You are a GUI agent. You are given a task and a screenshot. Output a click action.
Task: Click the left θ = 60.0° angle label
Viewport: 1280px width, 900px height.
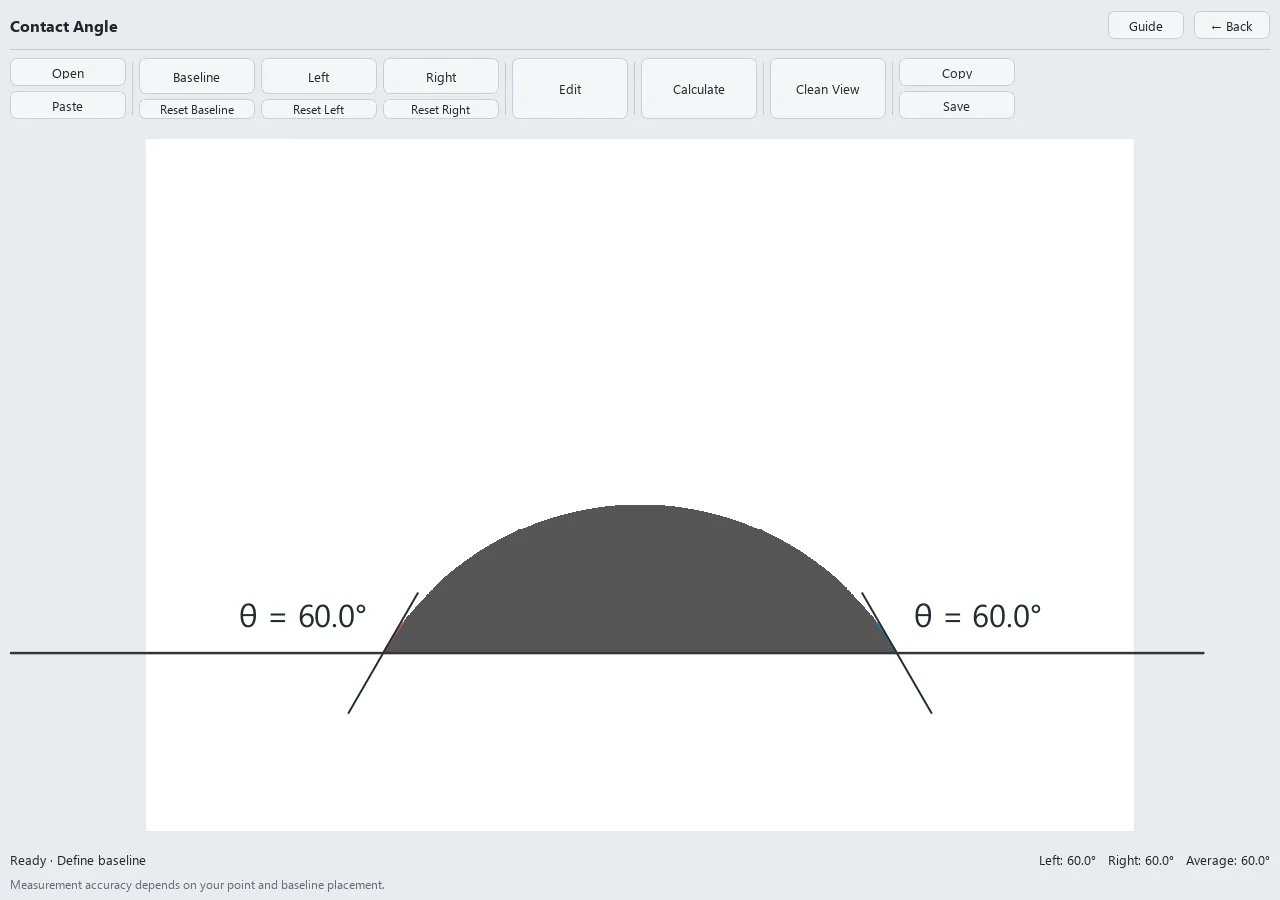coord(303,616)
